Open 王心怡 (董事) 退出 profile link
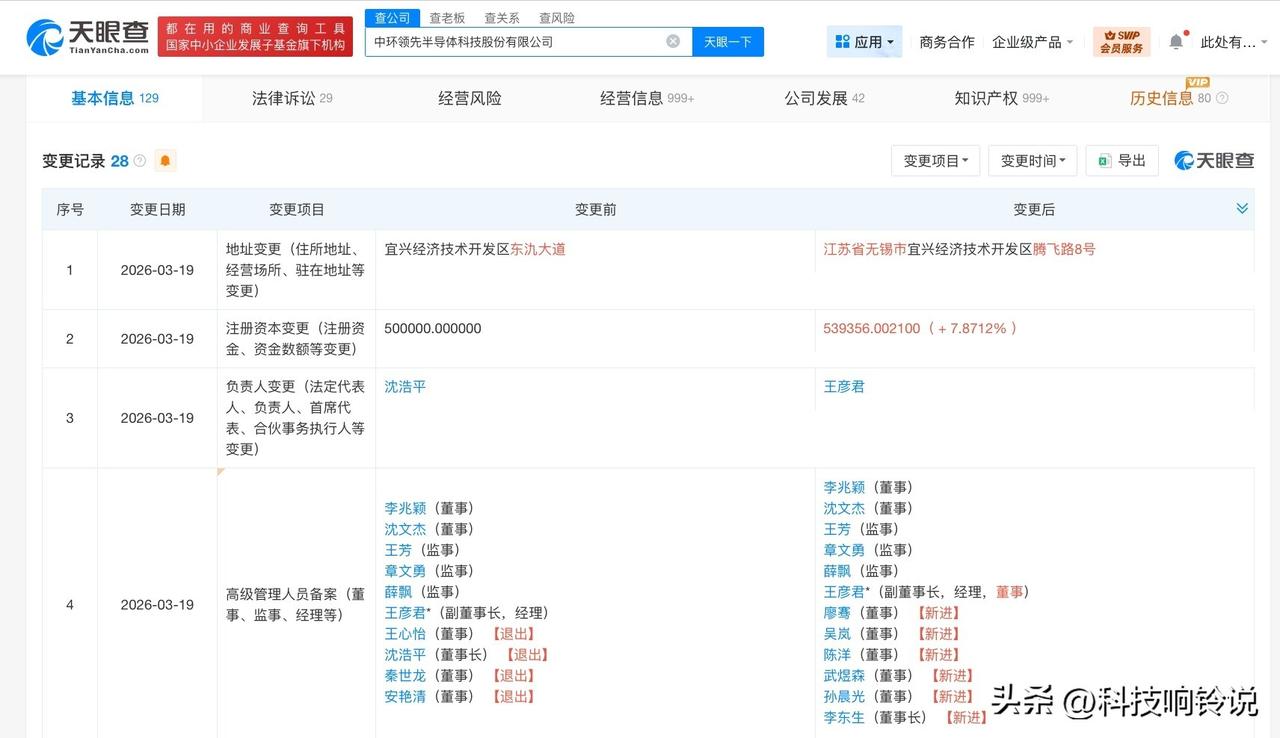 [x=405, y=634]
